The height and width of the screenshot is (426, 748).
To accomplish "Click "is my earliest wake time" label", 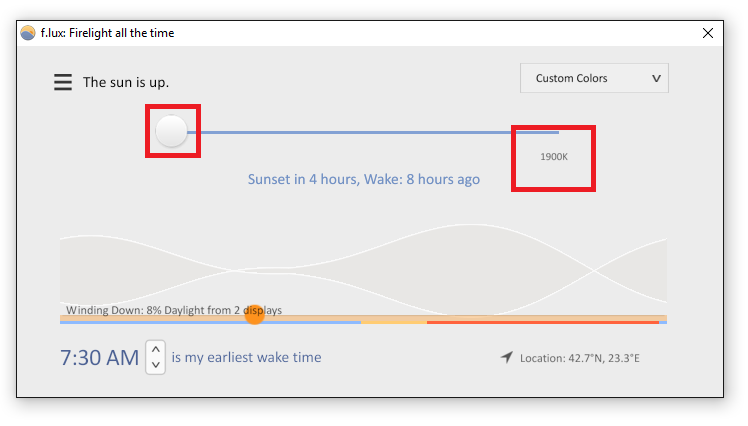I will (x=246, y=357).
